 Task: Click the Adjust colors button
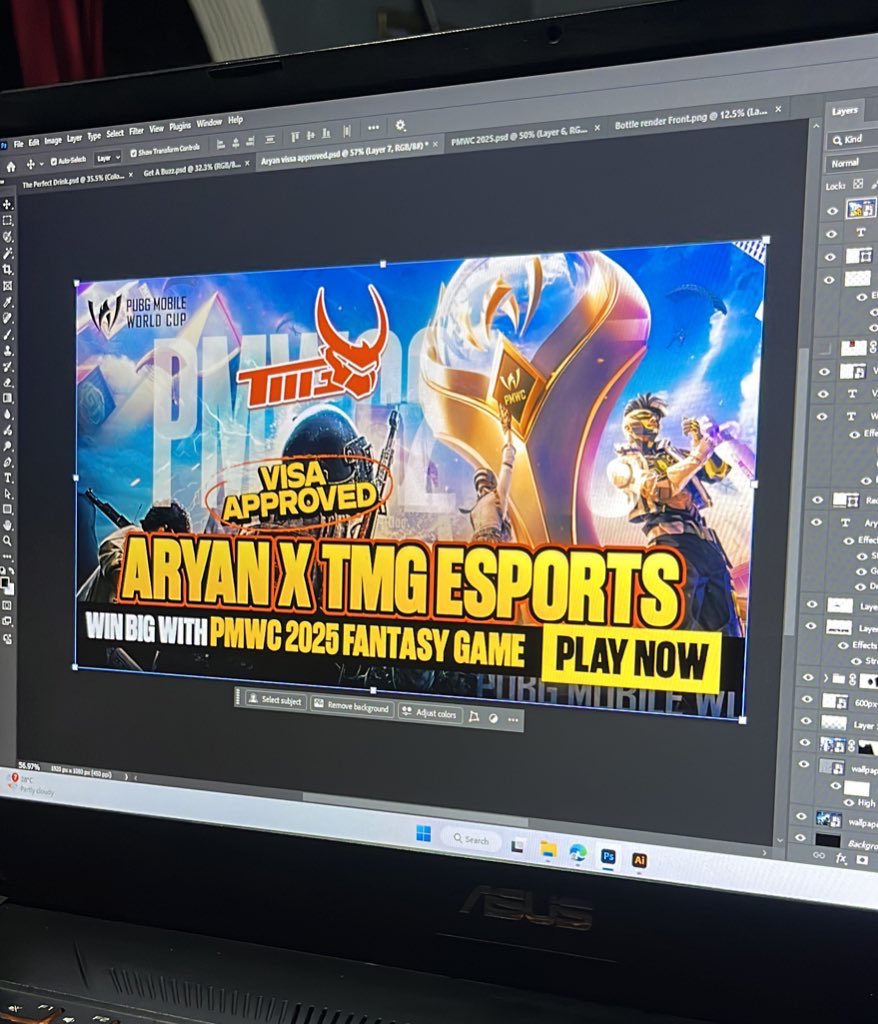coord(429,713)
